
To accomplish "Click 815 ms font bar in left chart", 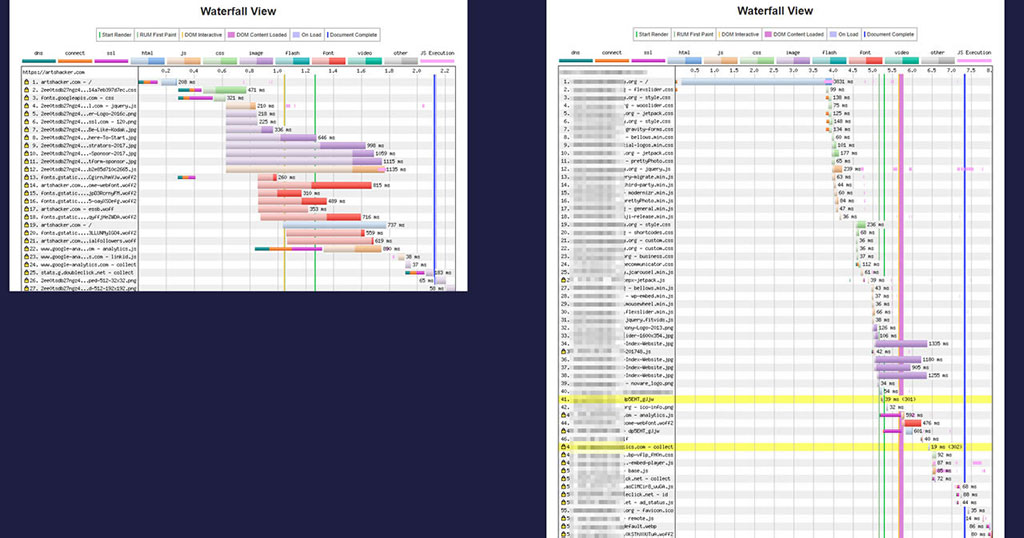I will point(315,185).
